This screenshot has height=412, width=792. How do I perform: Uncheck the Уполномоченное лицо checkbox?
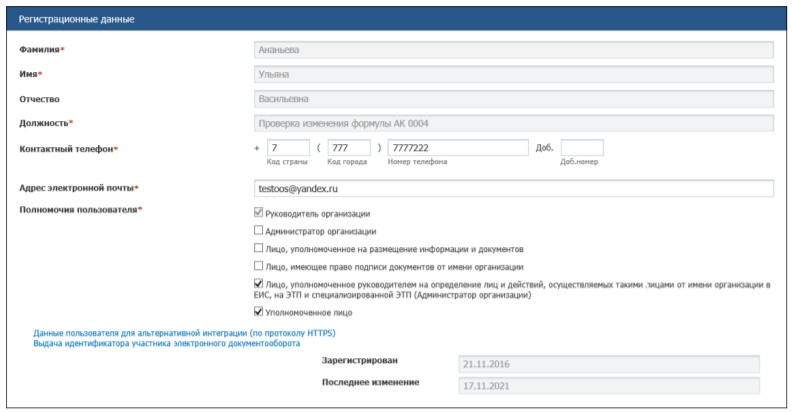pos(260,312)
